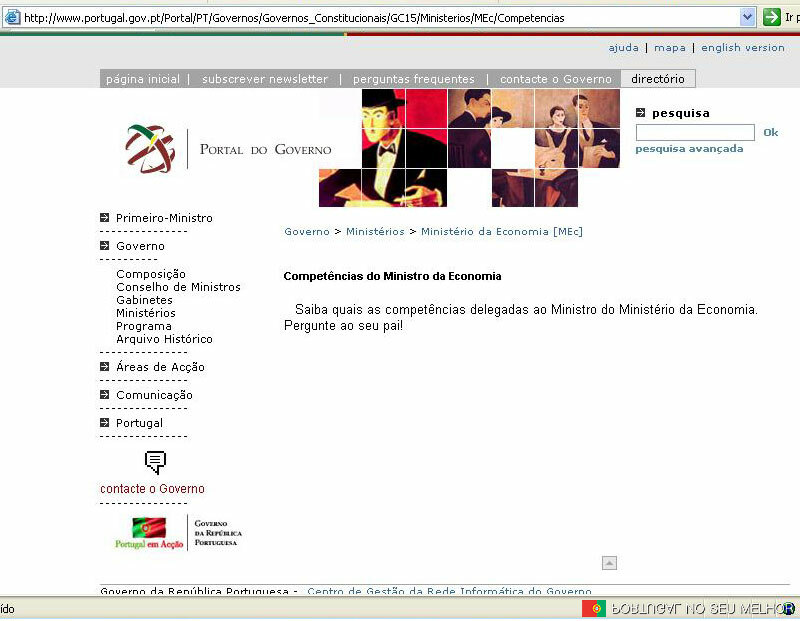Click the Portuguese flag icon in status bar
Image resolution: width=800 pixels, height=621 pixels.
pos(594,608)
